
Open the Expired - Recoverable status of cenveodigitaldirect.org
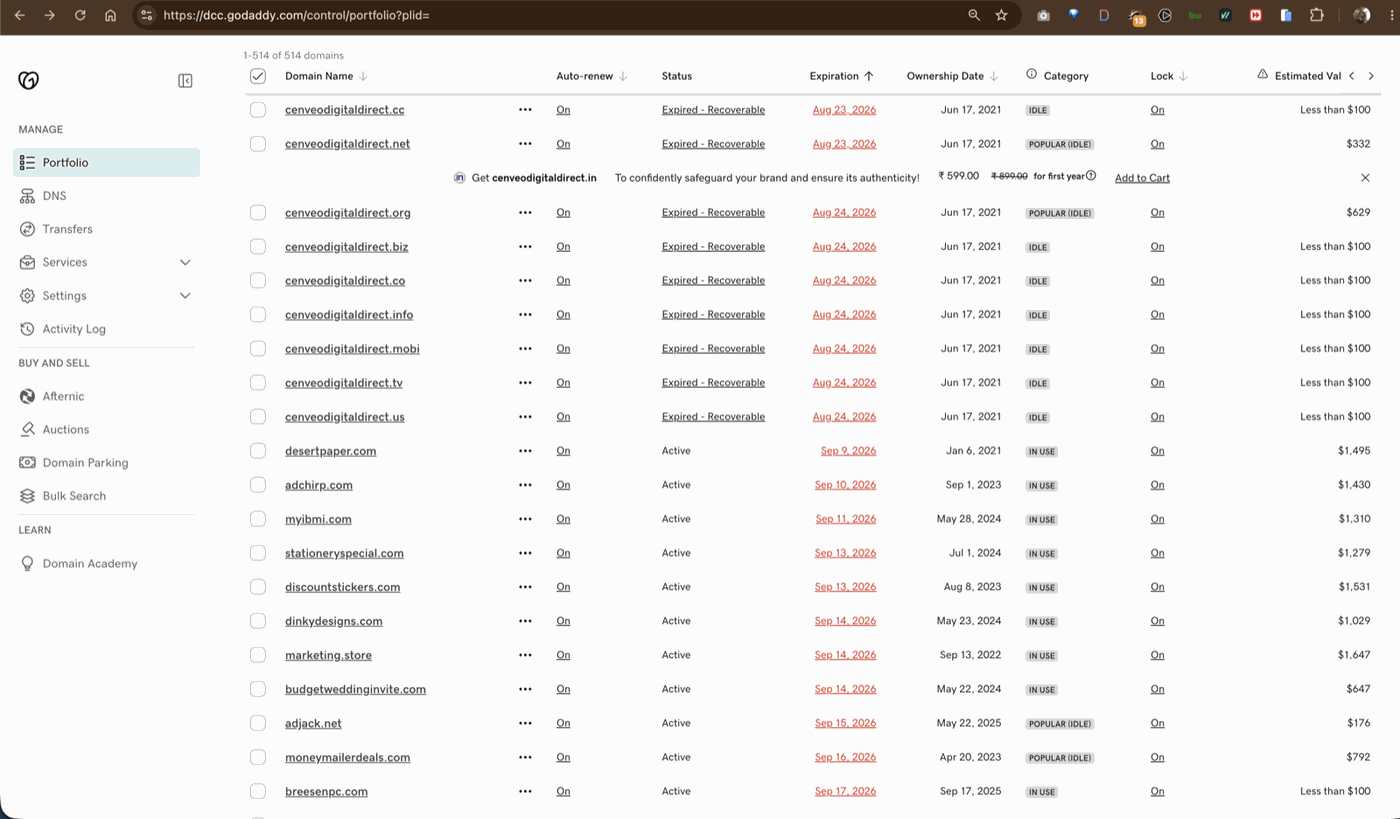tap(713, 213)
